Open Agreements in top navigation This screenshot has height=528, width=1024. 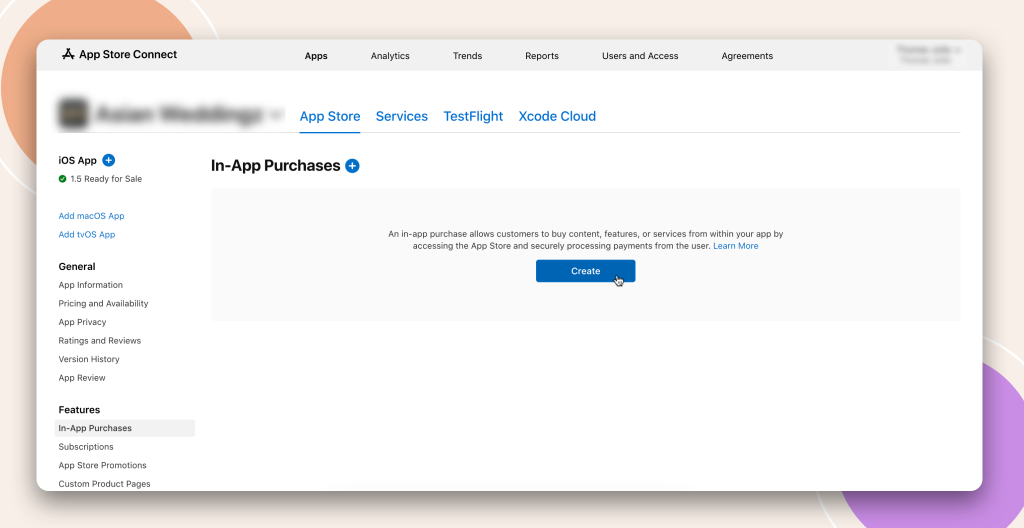point(747,56)
